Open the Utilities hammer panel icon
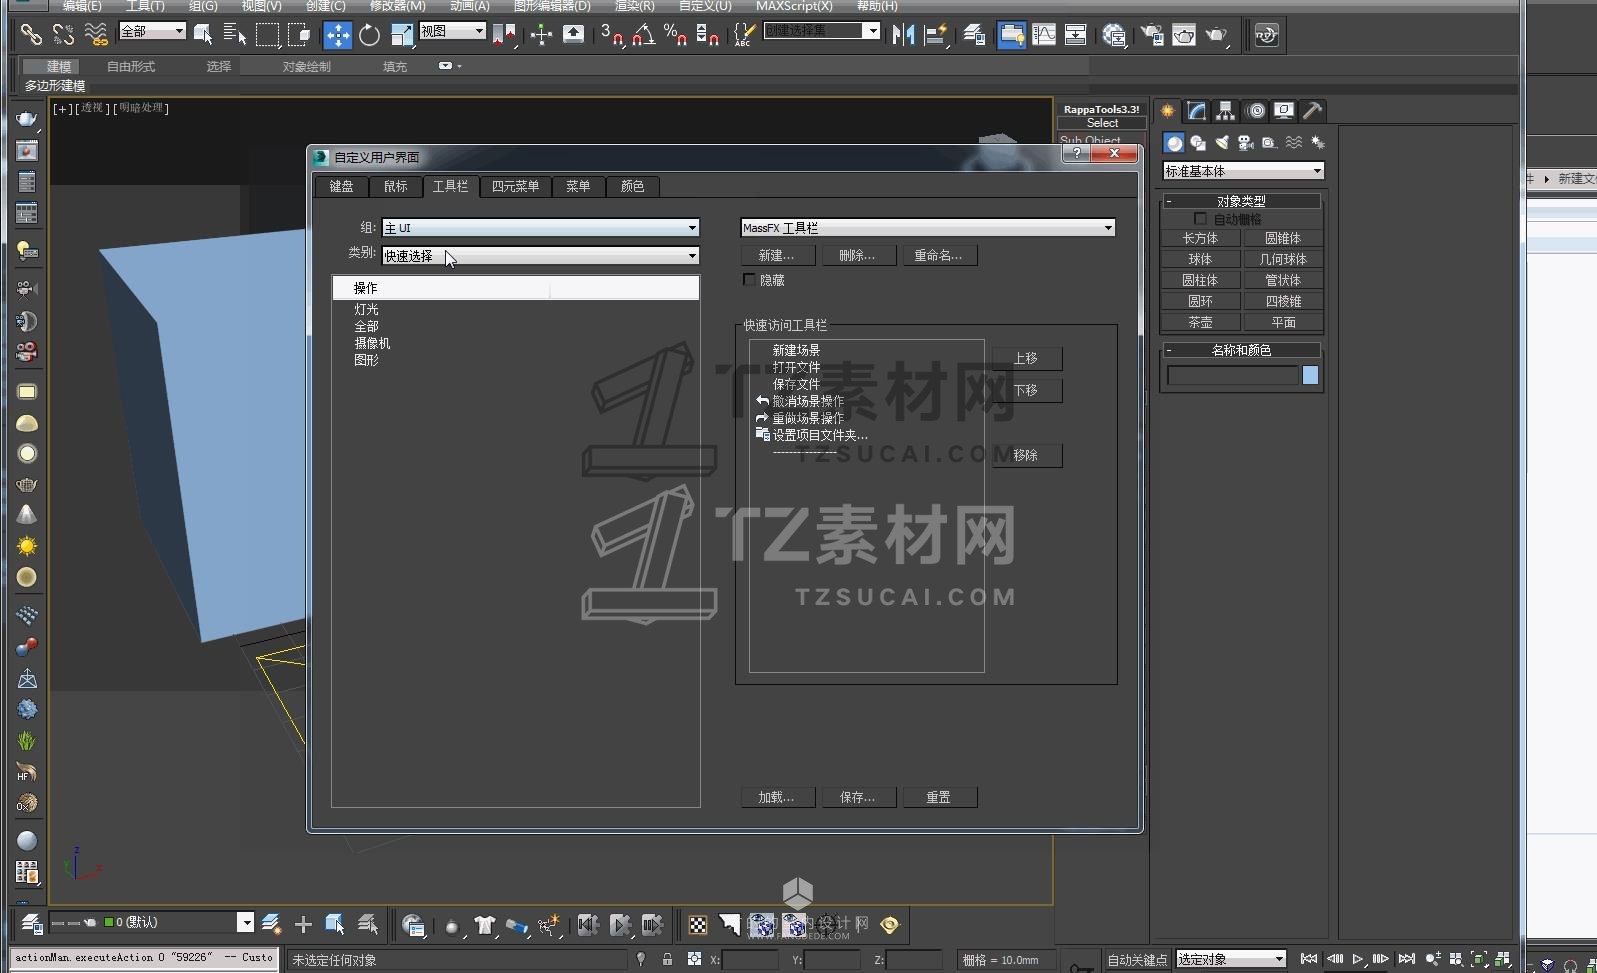This screenshot has width=1597, height=973. click(x=1312, y=111)
